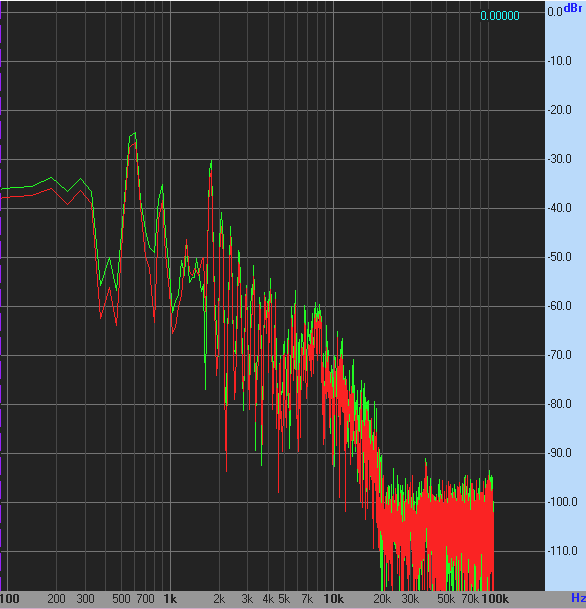Click the green trace peak near 600 Hz

133,134
